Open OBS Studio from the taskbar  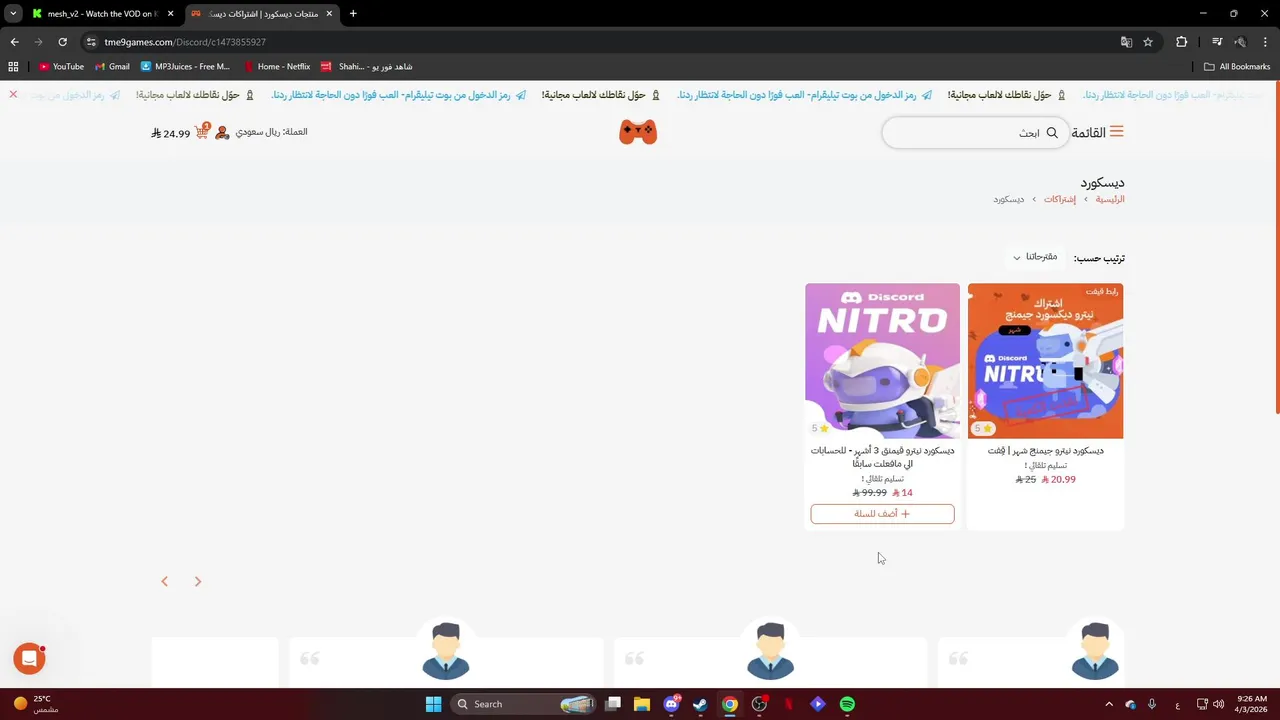coord(759,704)
